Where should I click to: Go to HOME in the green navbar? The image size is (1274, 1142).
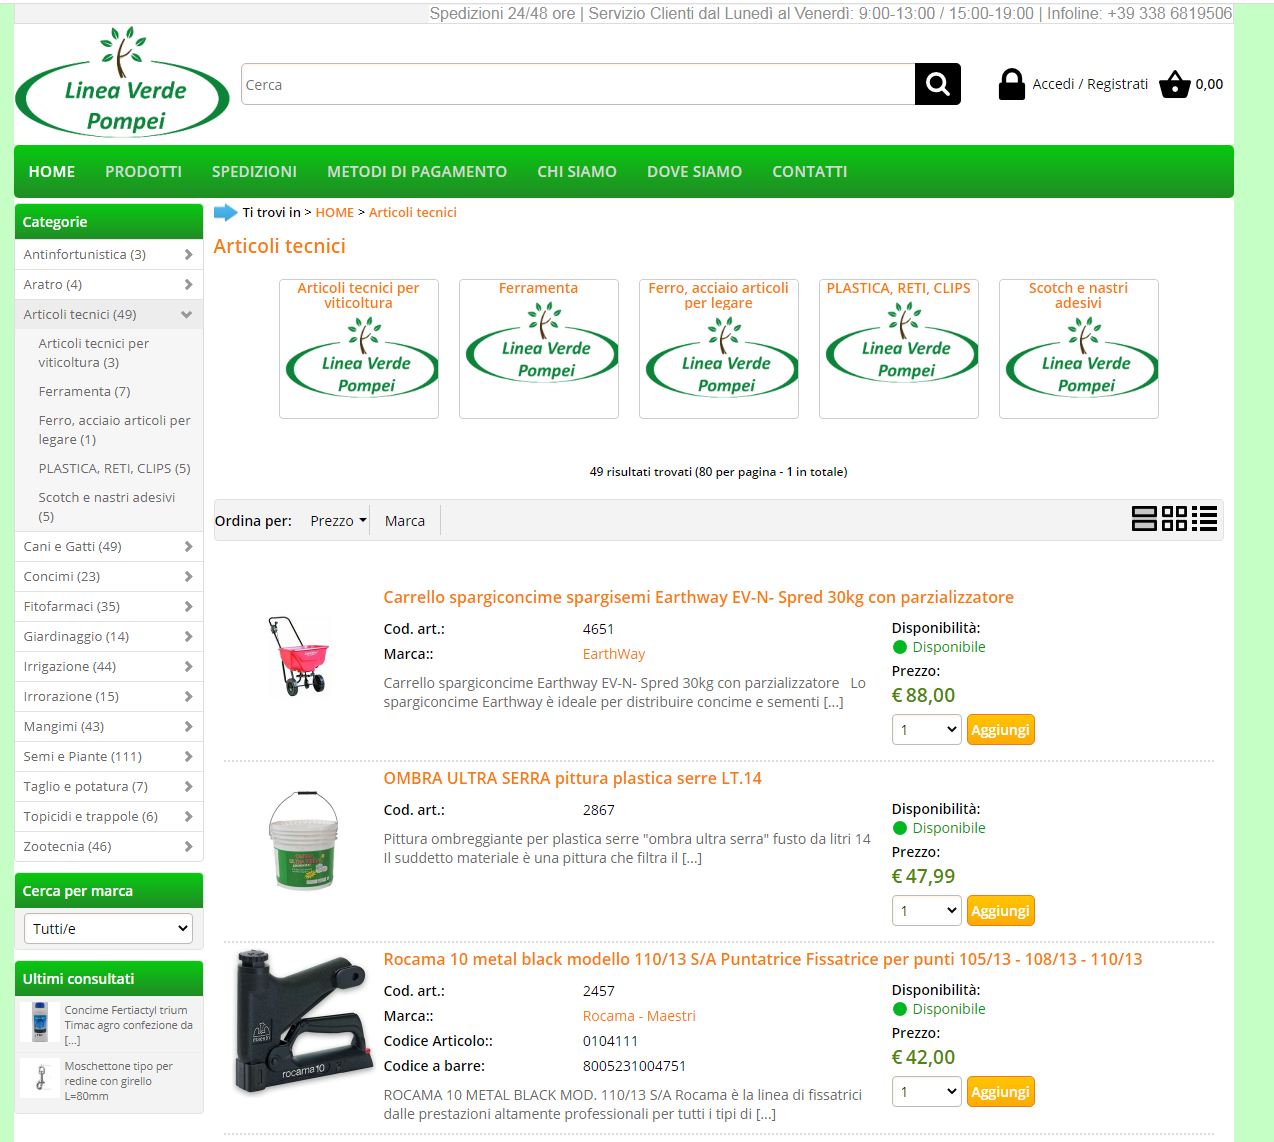point(52,172)
